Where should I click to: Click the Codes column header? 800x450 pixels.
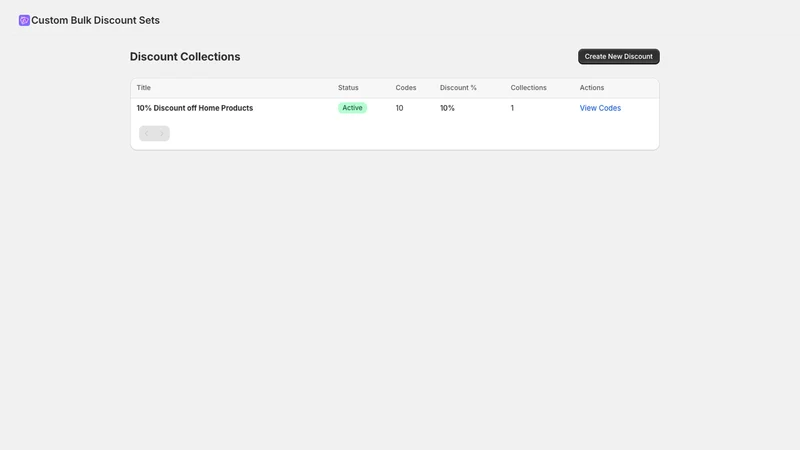[x=406, y=88]
